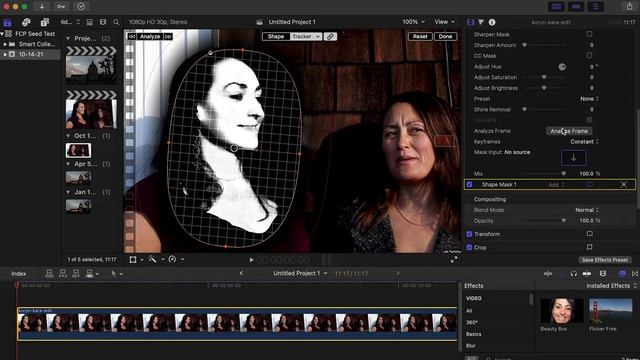Click the timeline skimming icon
The image size is (640, 360).
pos(548,273)
